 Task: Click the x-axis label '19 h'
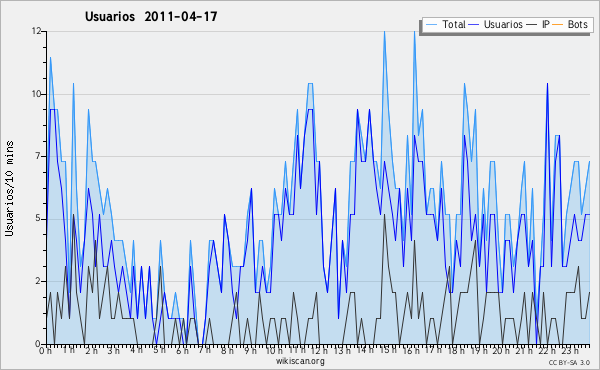point(478,350)
